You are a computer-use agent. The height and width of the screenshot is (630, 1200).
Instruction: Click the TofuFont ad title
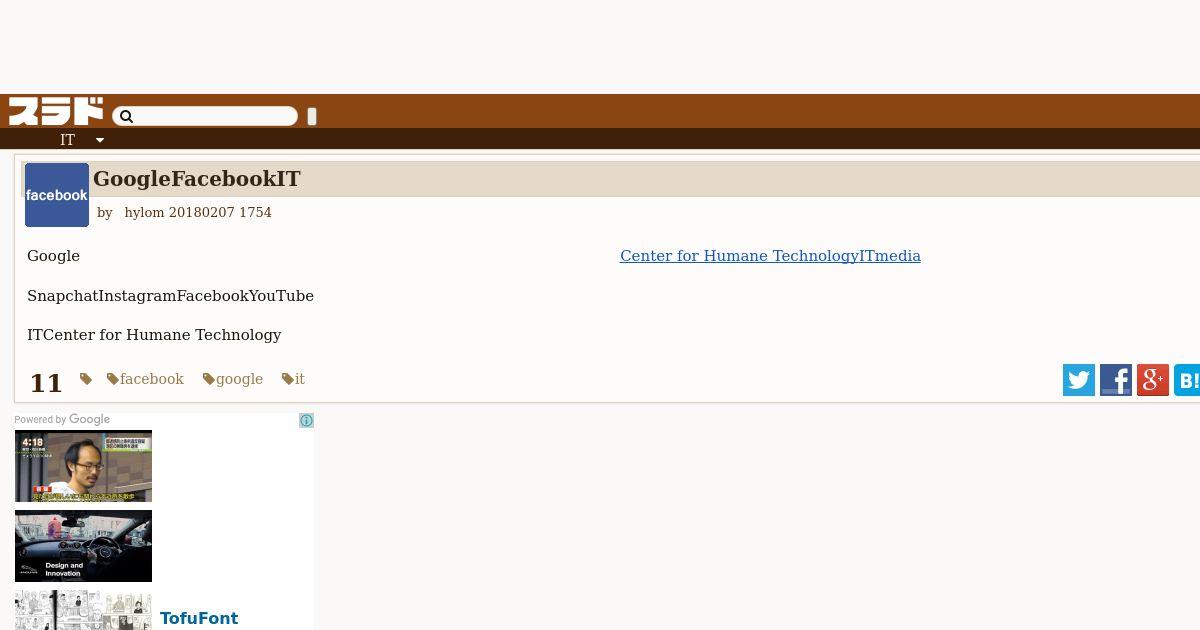(199, 618)
